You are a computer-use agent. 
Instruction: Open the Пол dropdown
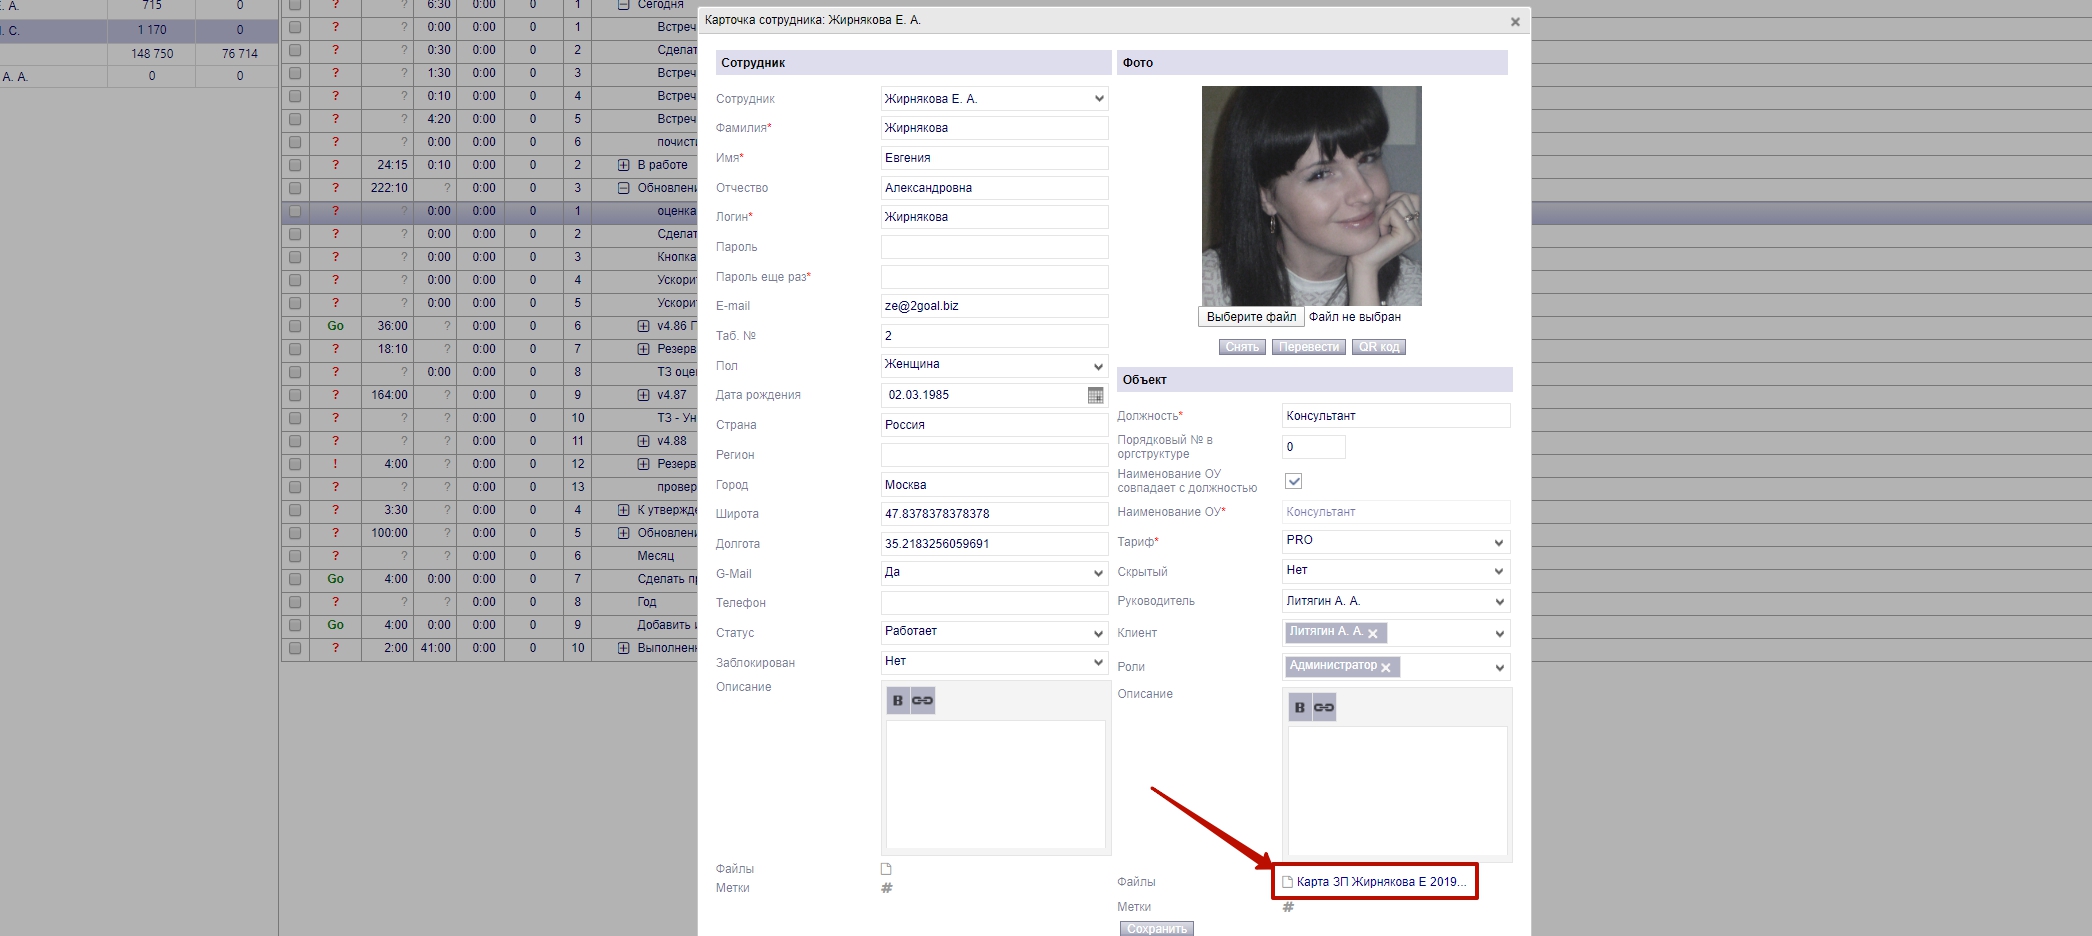point(994,365)
